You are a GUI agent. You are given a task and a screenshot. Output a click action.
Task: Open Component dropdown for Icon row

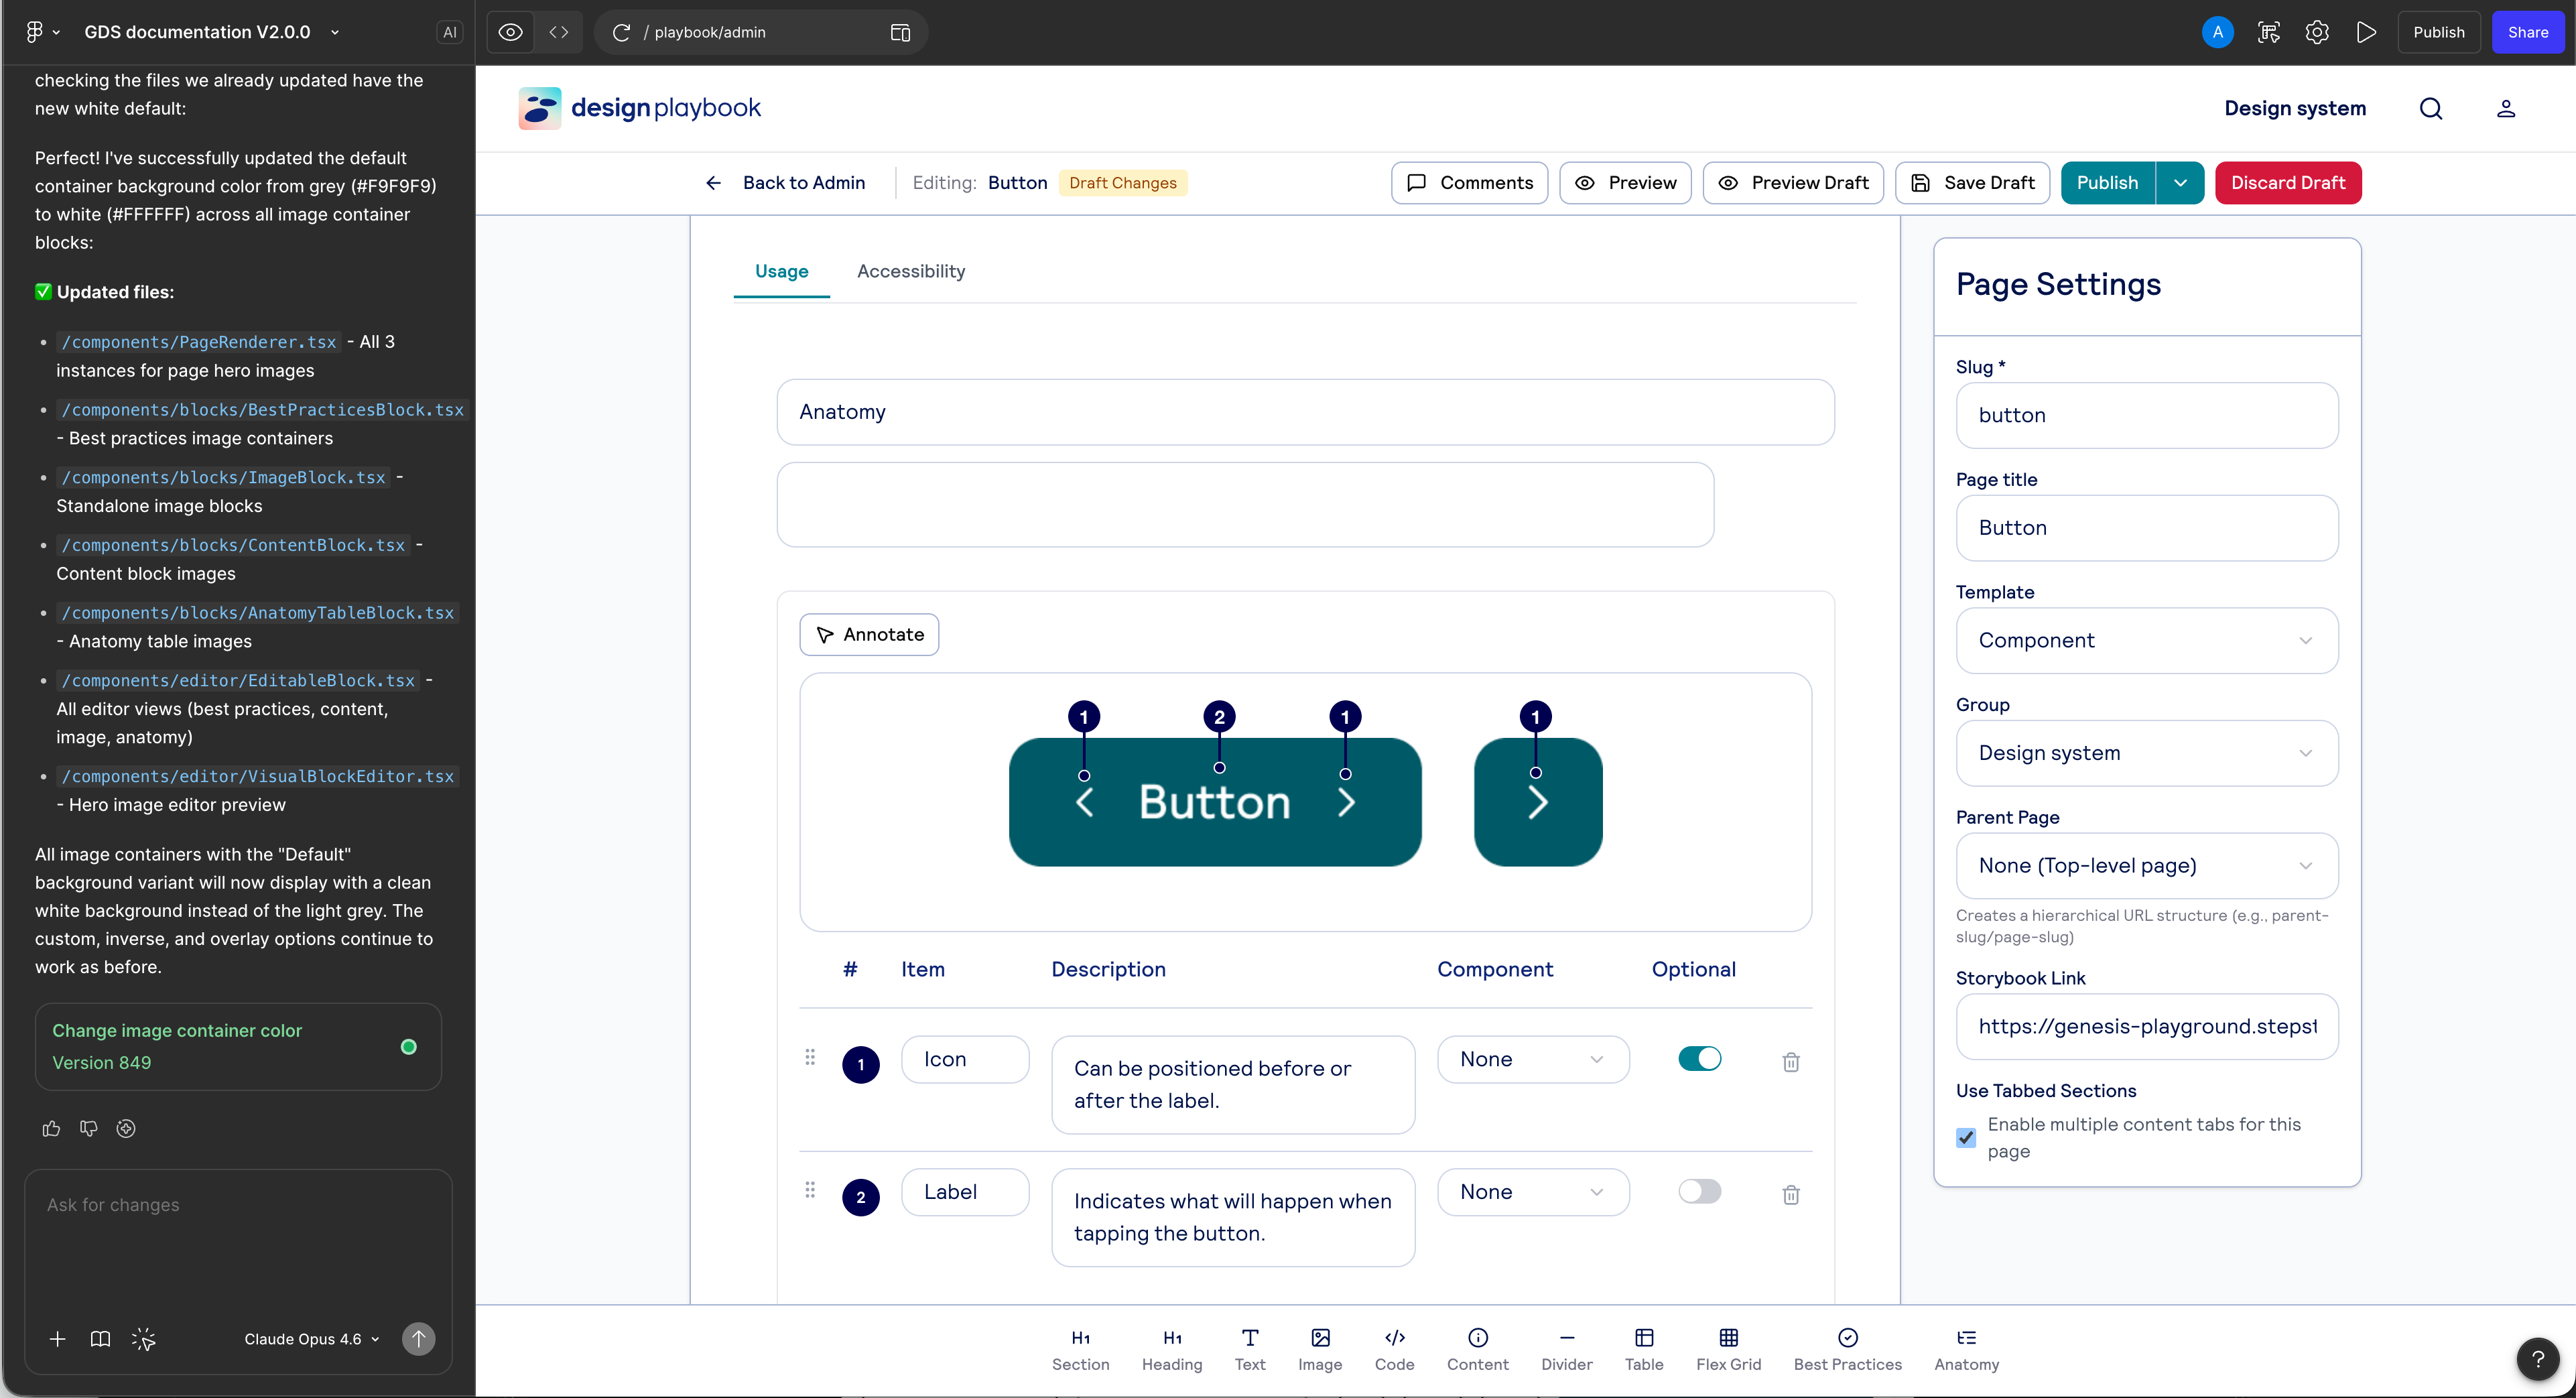tap(1532, 1060)
